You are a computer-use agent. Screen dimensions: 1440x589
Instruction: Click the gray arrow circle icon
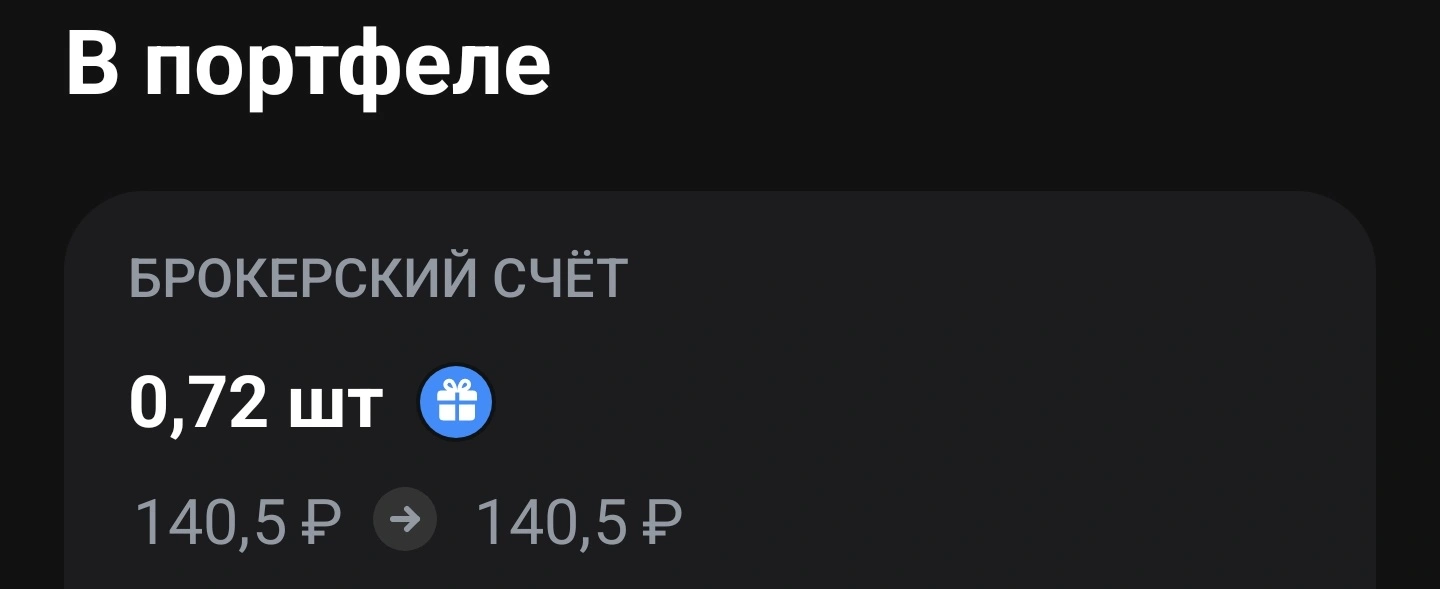[405, 520]
